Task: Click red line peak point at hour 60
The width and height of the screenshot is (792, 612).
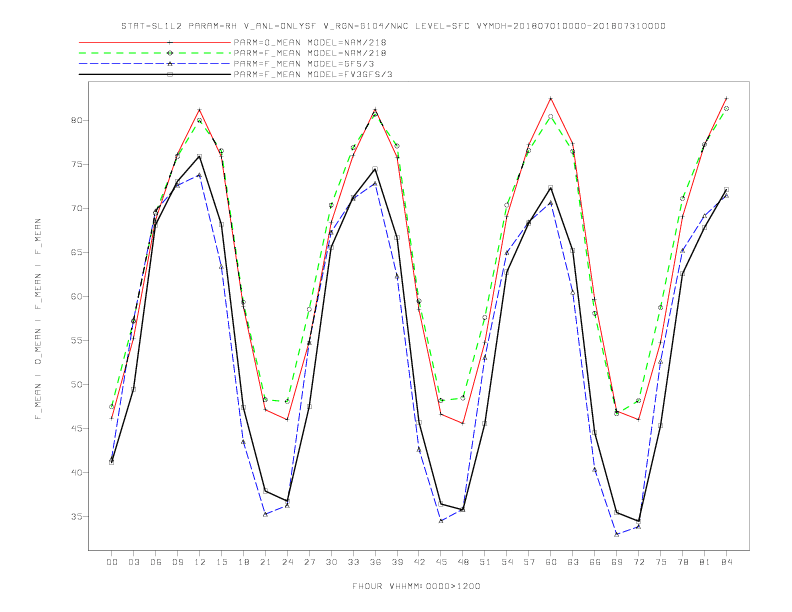Action: pyautogui.click(x=551, y=98)
